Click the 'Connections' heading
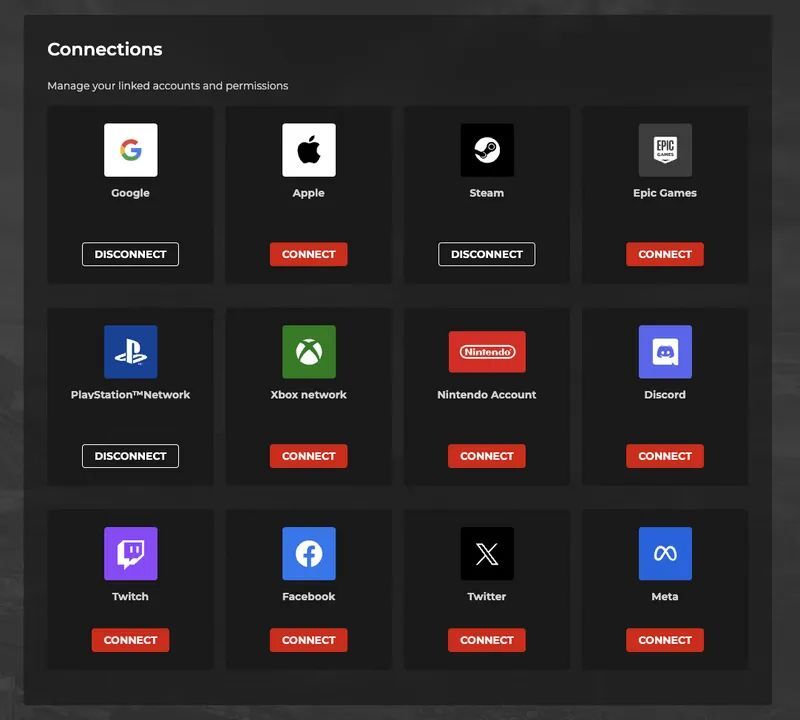This screenshot has height=720, width=800. 105,49
